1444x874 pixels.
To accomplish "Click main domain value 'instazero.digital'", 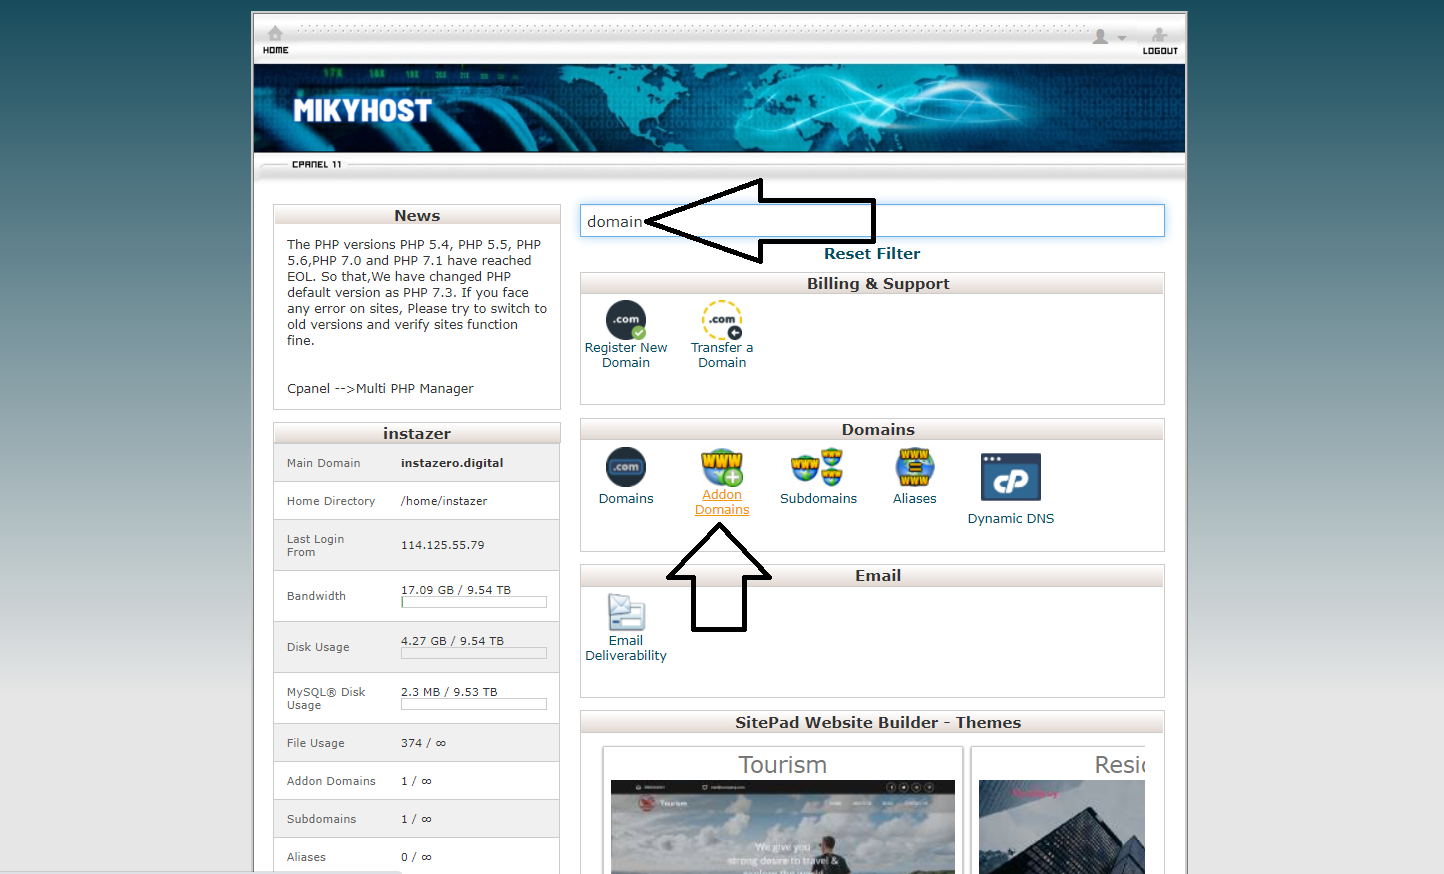I will coord(452,463).
